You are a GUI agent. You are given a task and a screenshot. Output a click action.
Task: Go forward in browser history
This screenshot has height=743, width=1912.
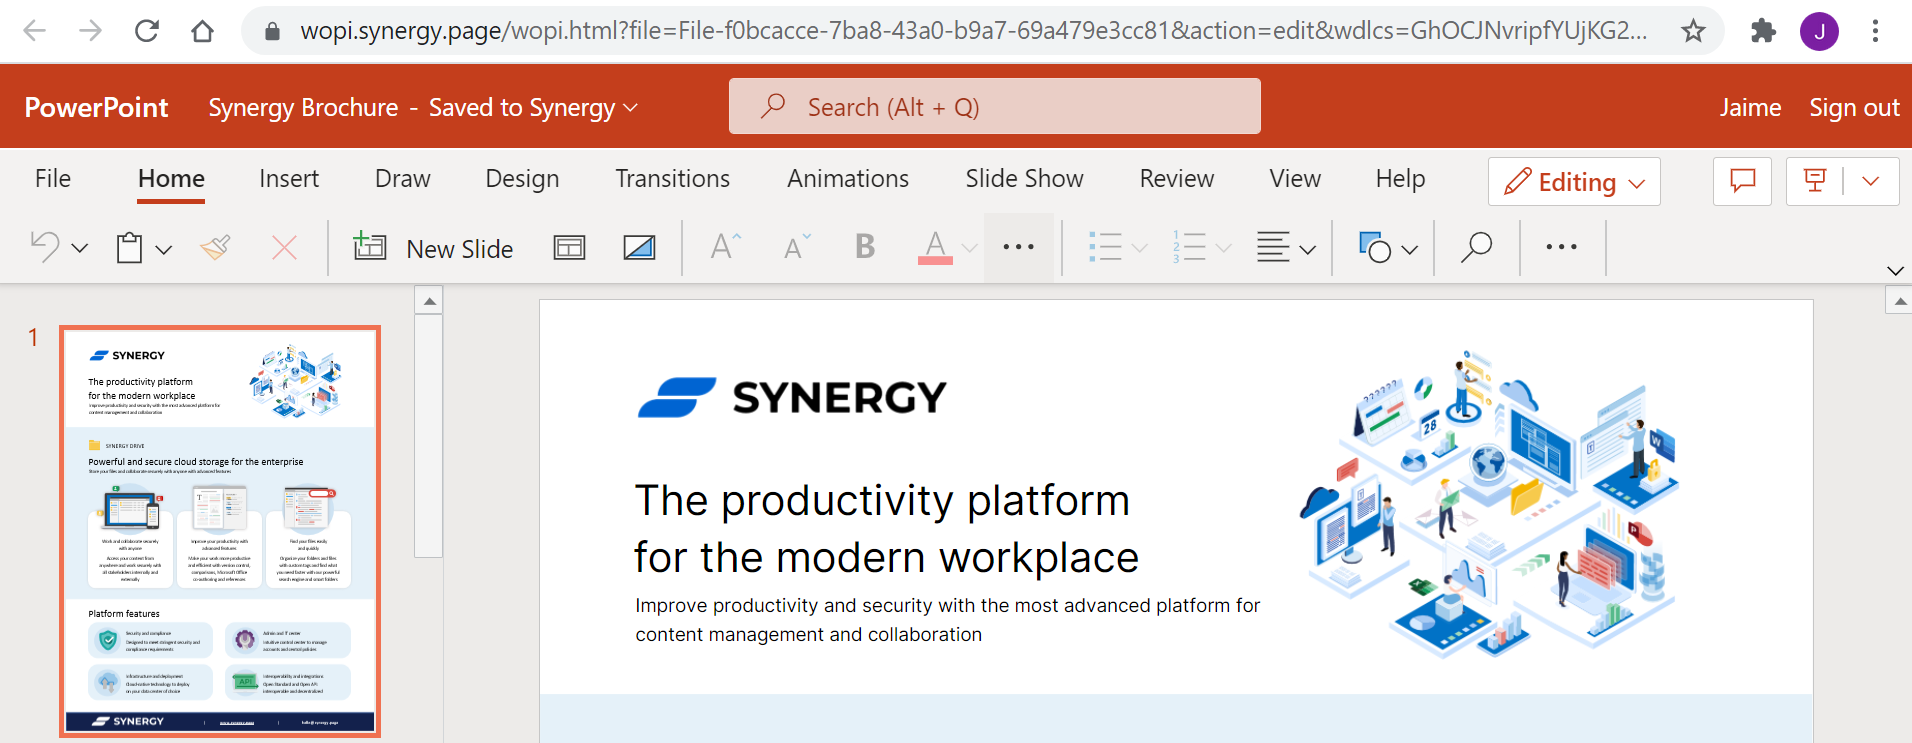pos(91,31)
